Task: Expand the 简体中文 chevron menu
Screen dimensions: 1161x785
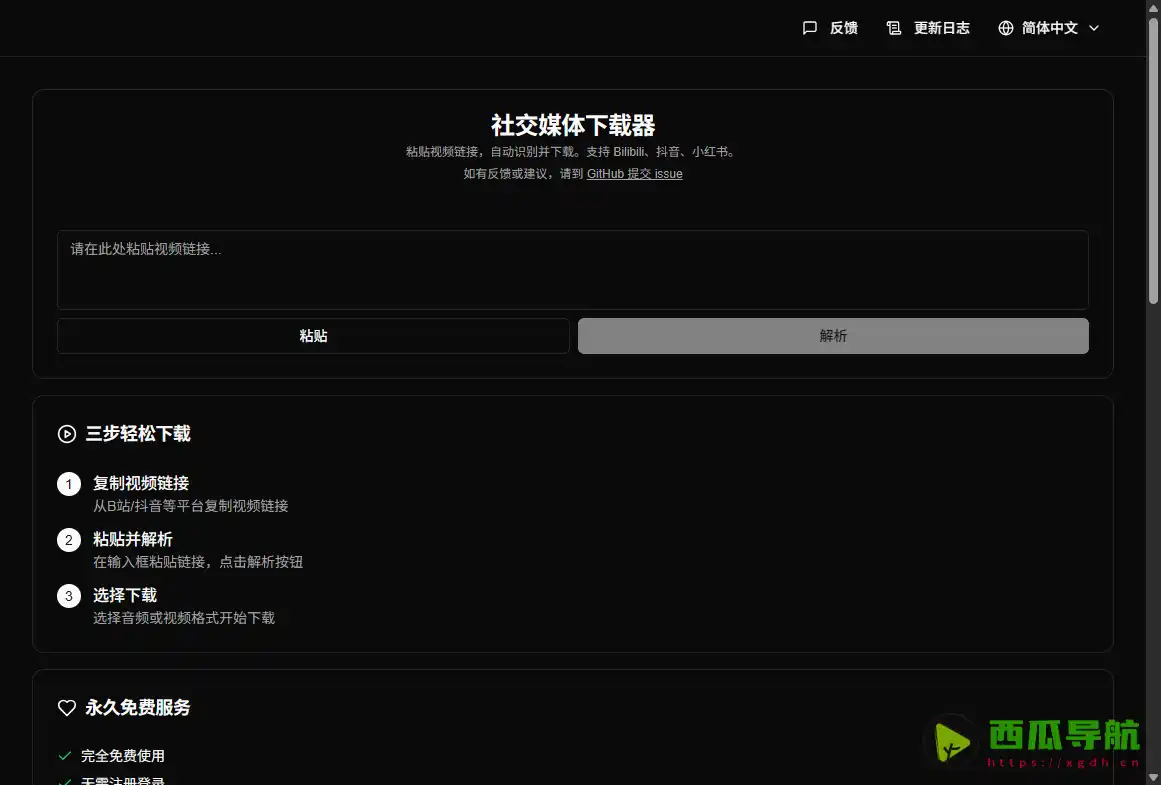Action: (1094, 28)
